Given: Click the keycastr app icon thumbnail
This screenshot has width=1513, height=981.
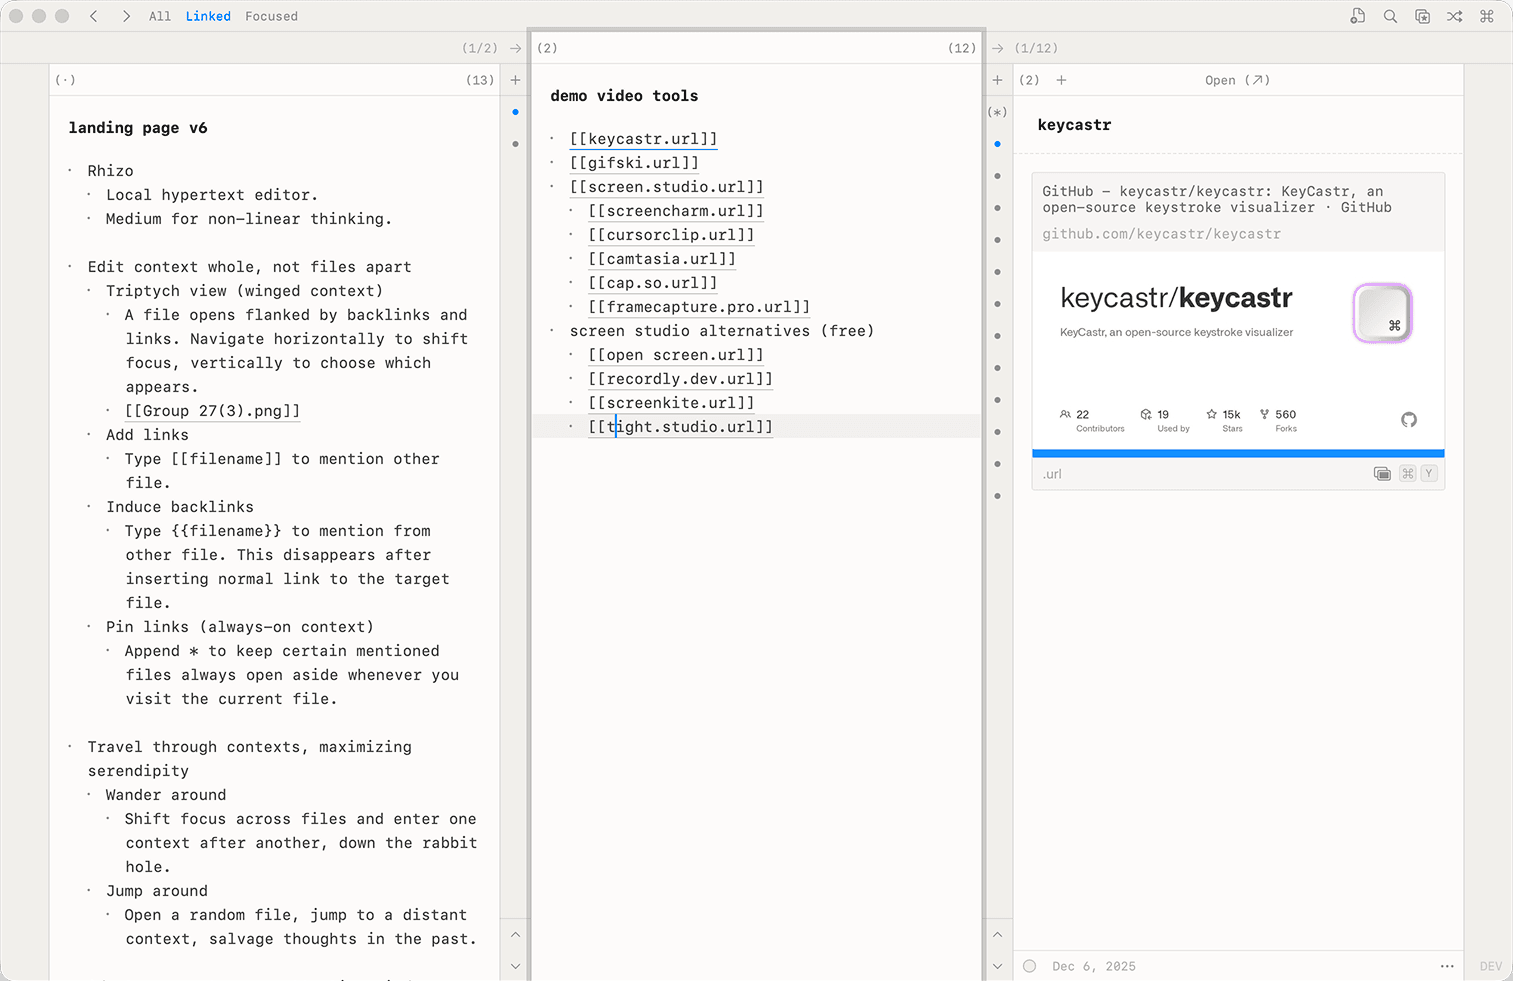Looking at the screenshot, I should click(1383, 313).
